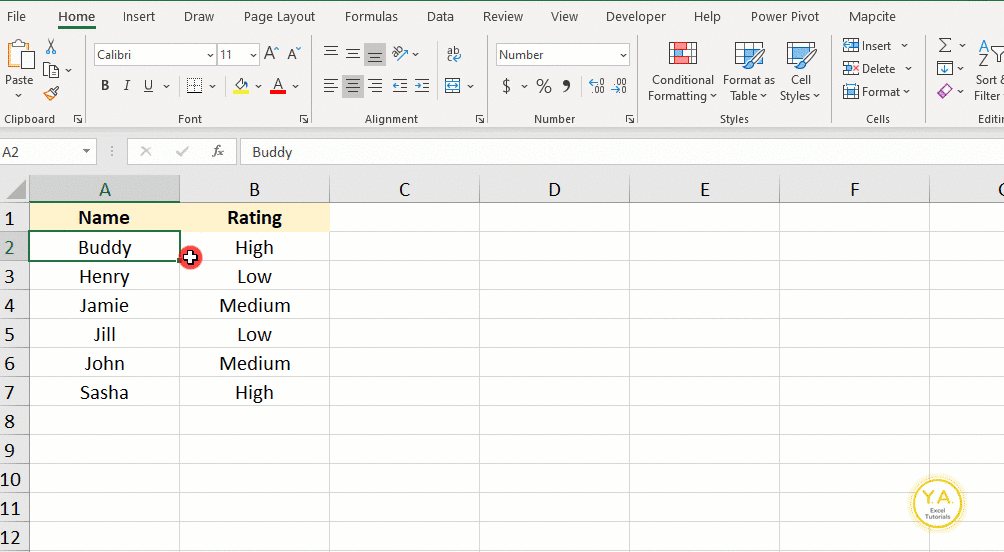1004x552 pixels.
Task: Apply Percent Style
Action: pyautogui.click(x=544, y=86)
